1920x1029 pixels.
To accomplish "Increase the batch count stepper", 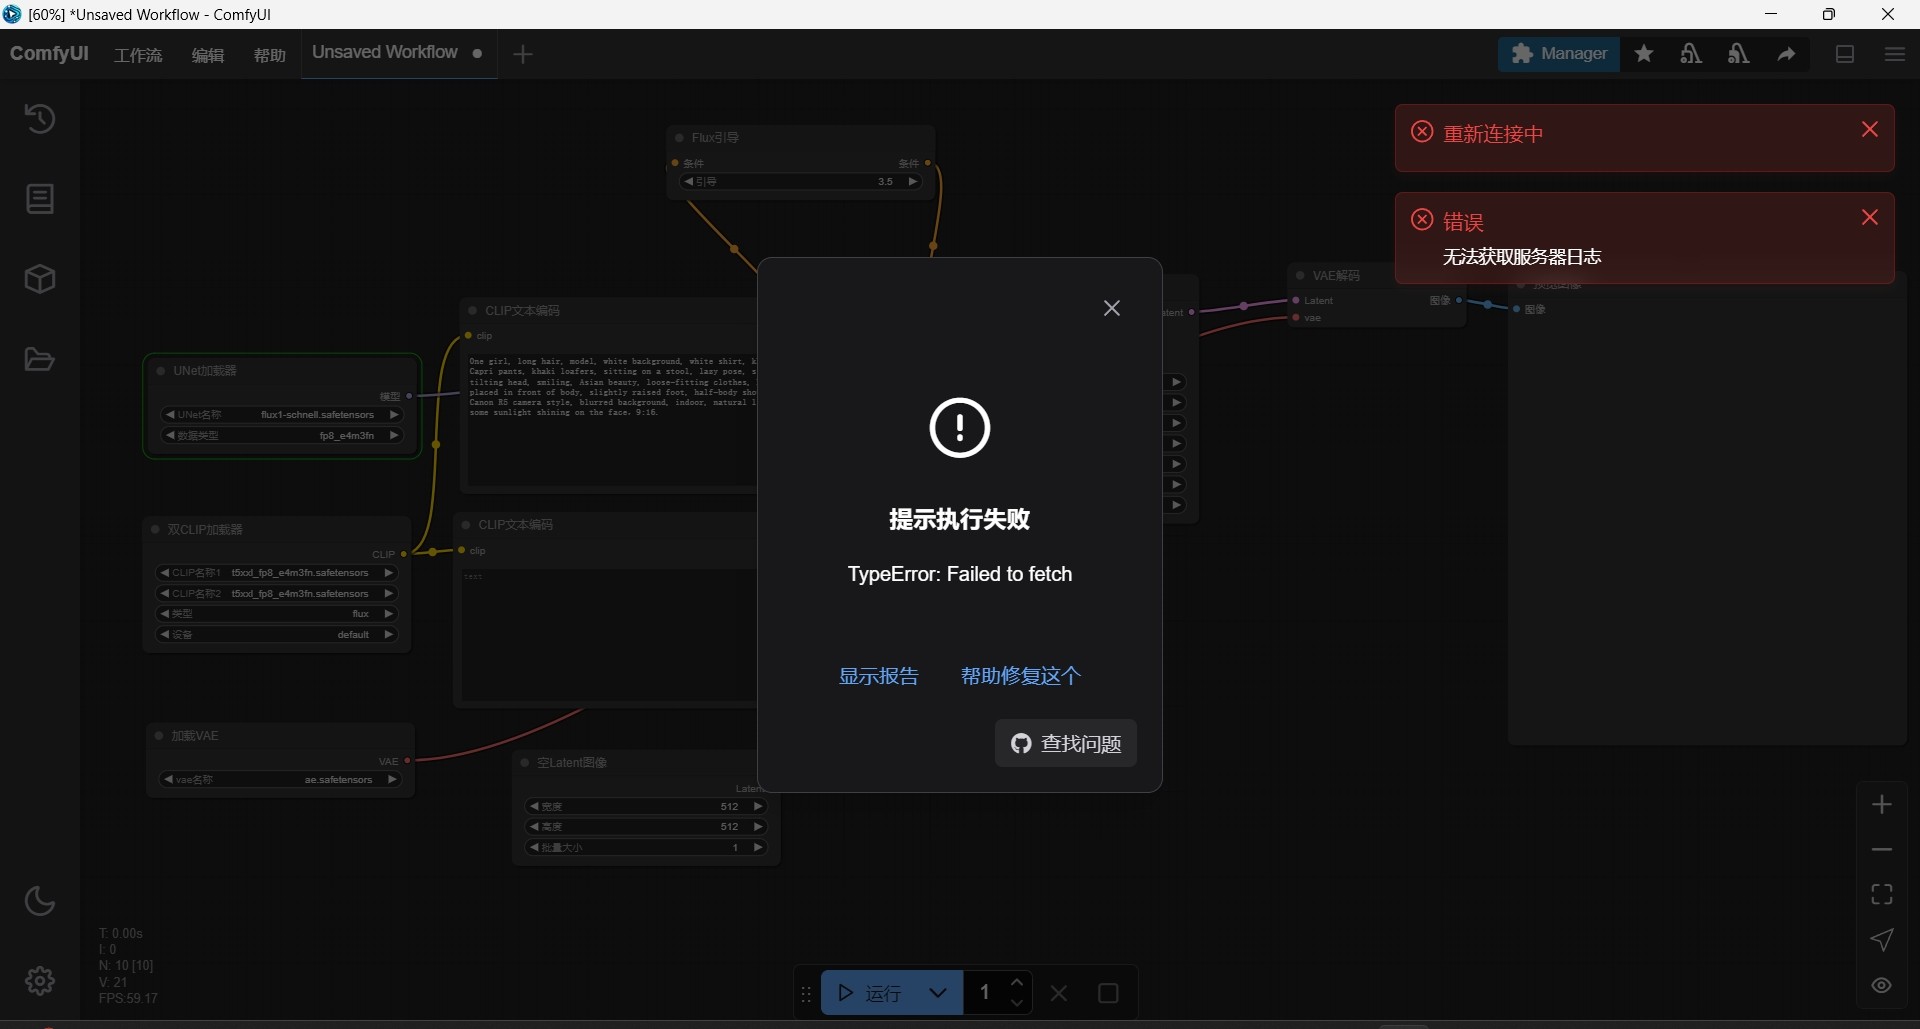I will (1017, 983).
